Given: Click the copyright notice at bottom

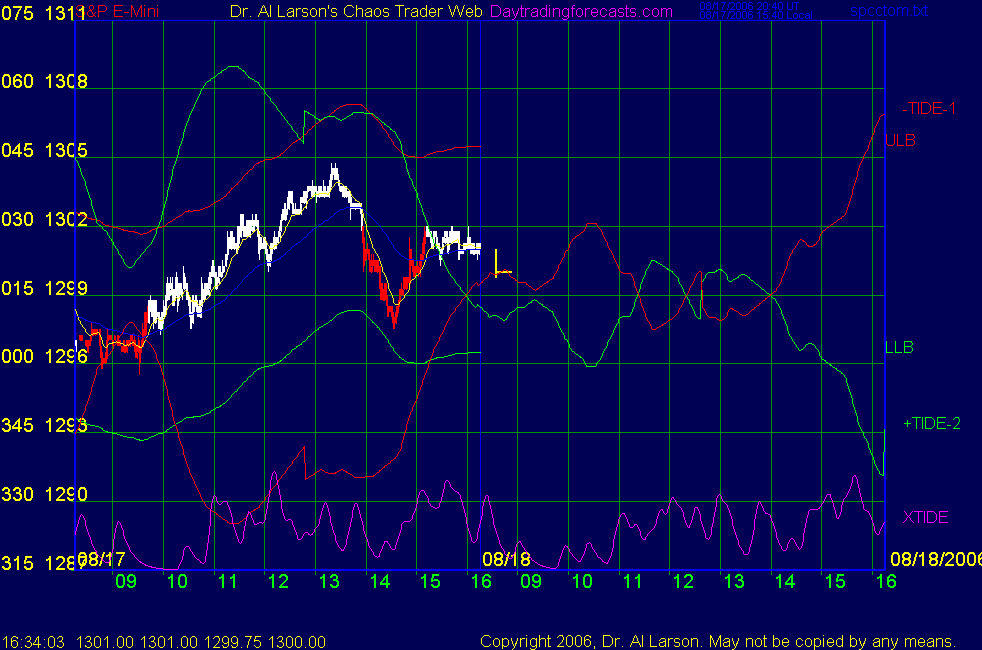Looking at the screenshot, I should coord(718,641).
